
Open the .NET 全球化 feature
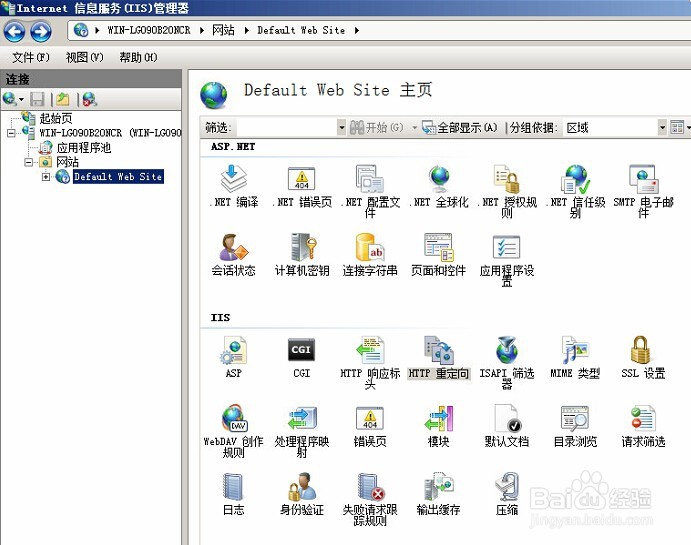click(x=439, y=186)
